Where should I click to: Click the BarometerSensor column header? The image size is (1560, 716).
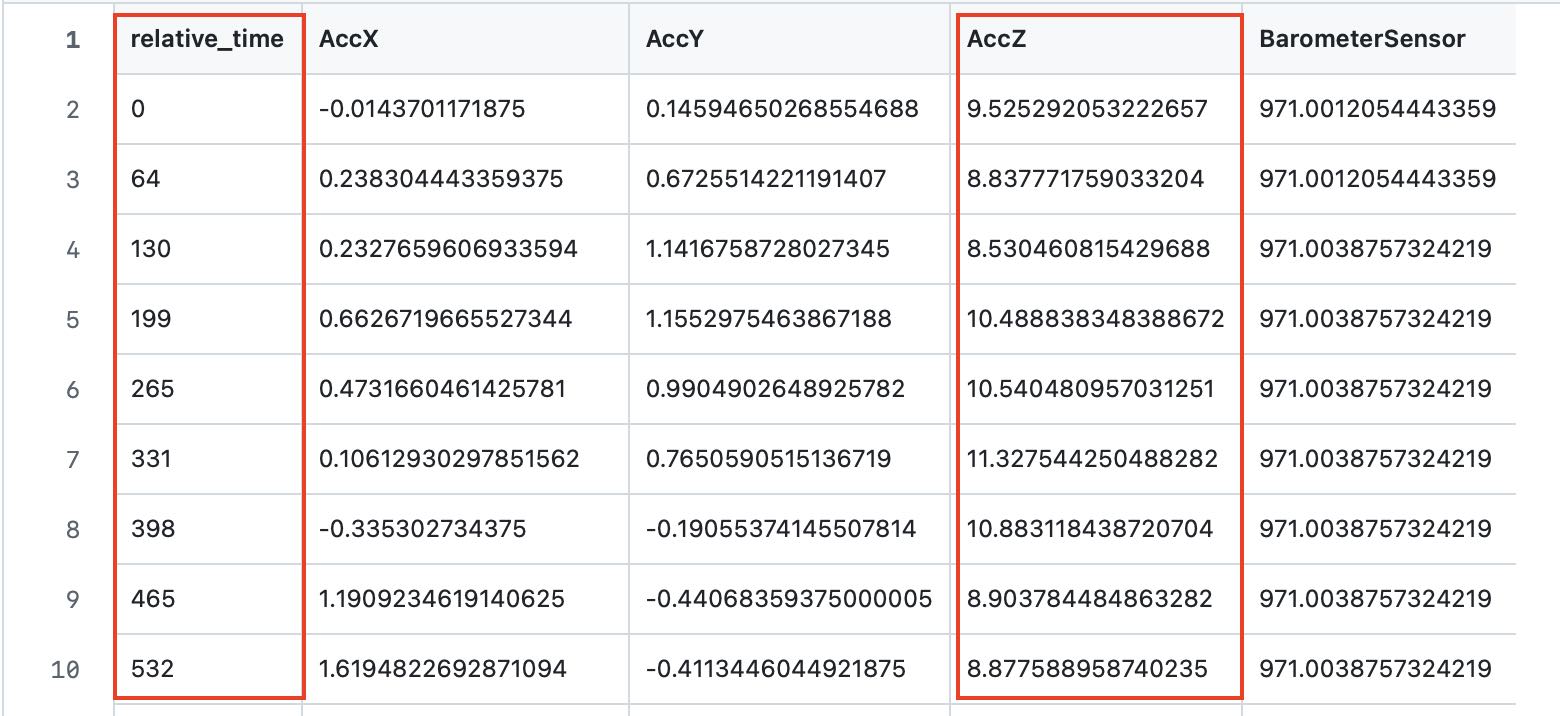pyautogui.click(x=1362, y=39)
